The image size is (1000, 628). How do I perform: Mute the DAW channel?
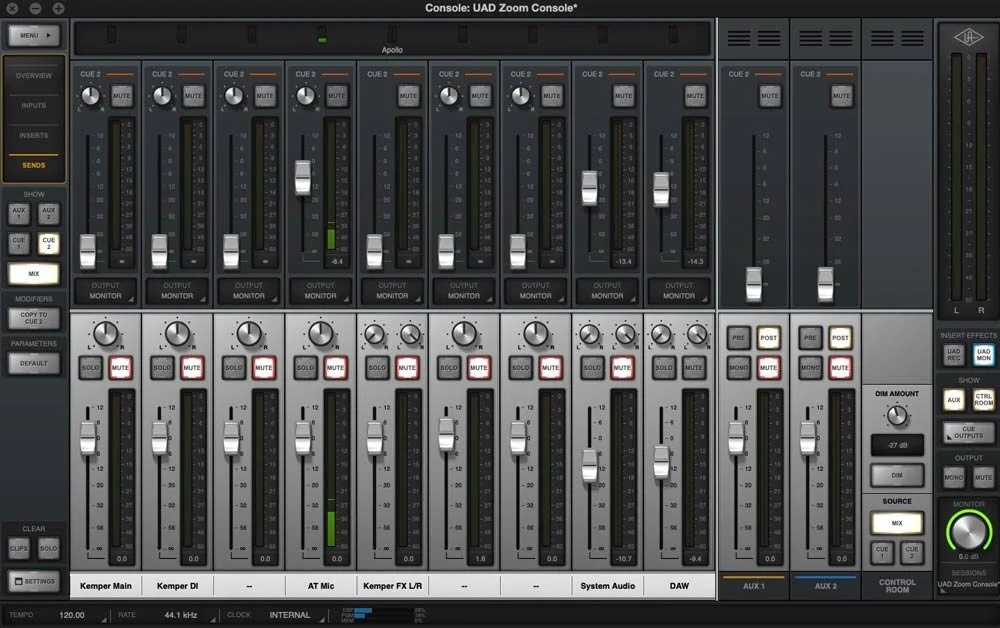pyautogui.click(x=694, y=368)
